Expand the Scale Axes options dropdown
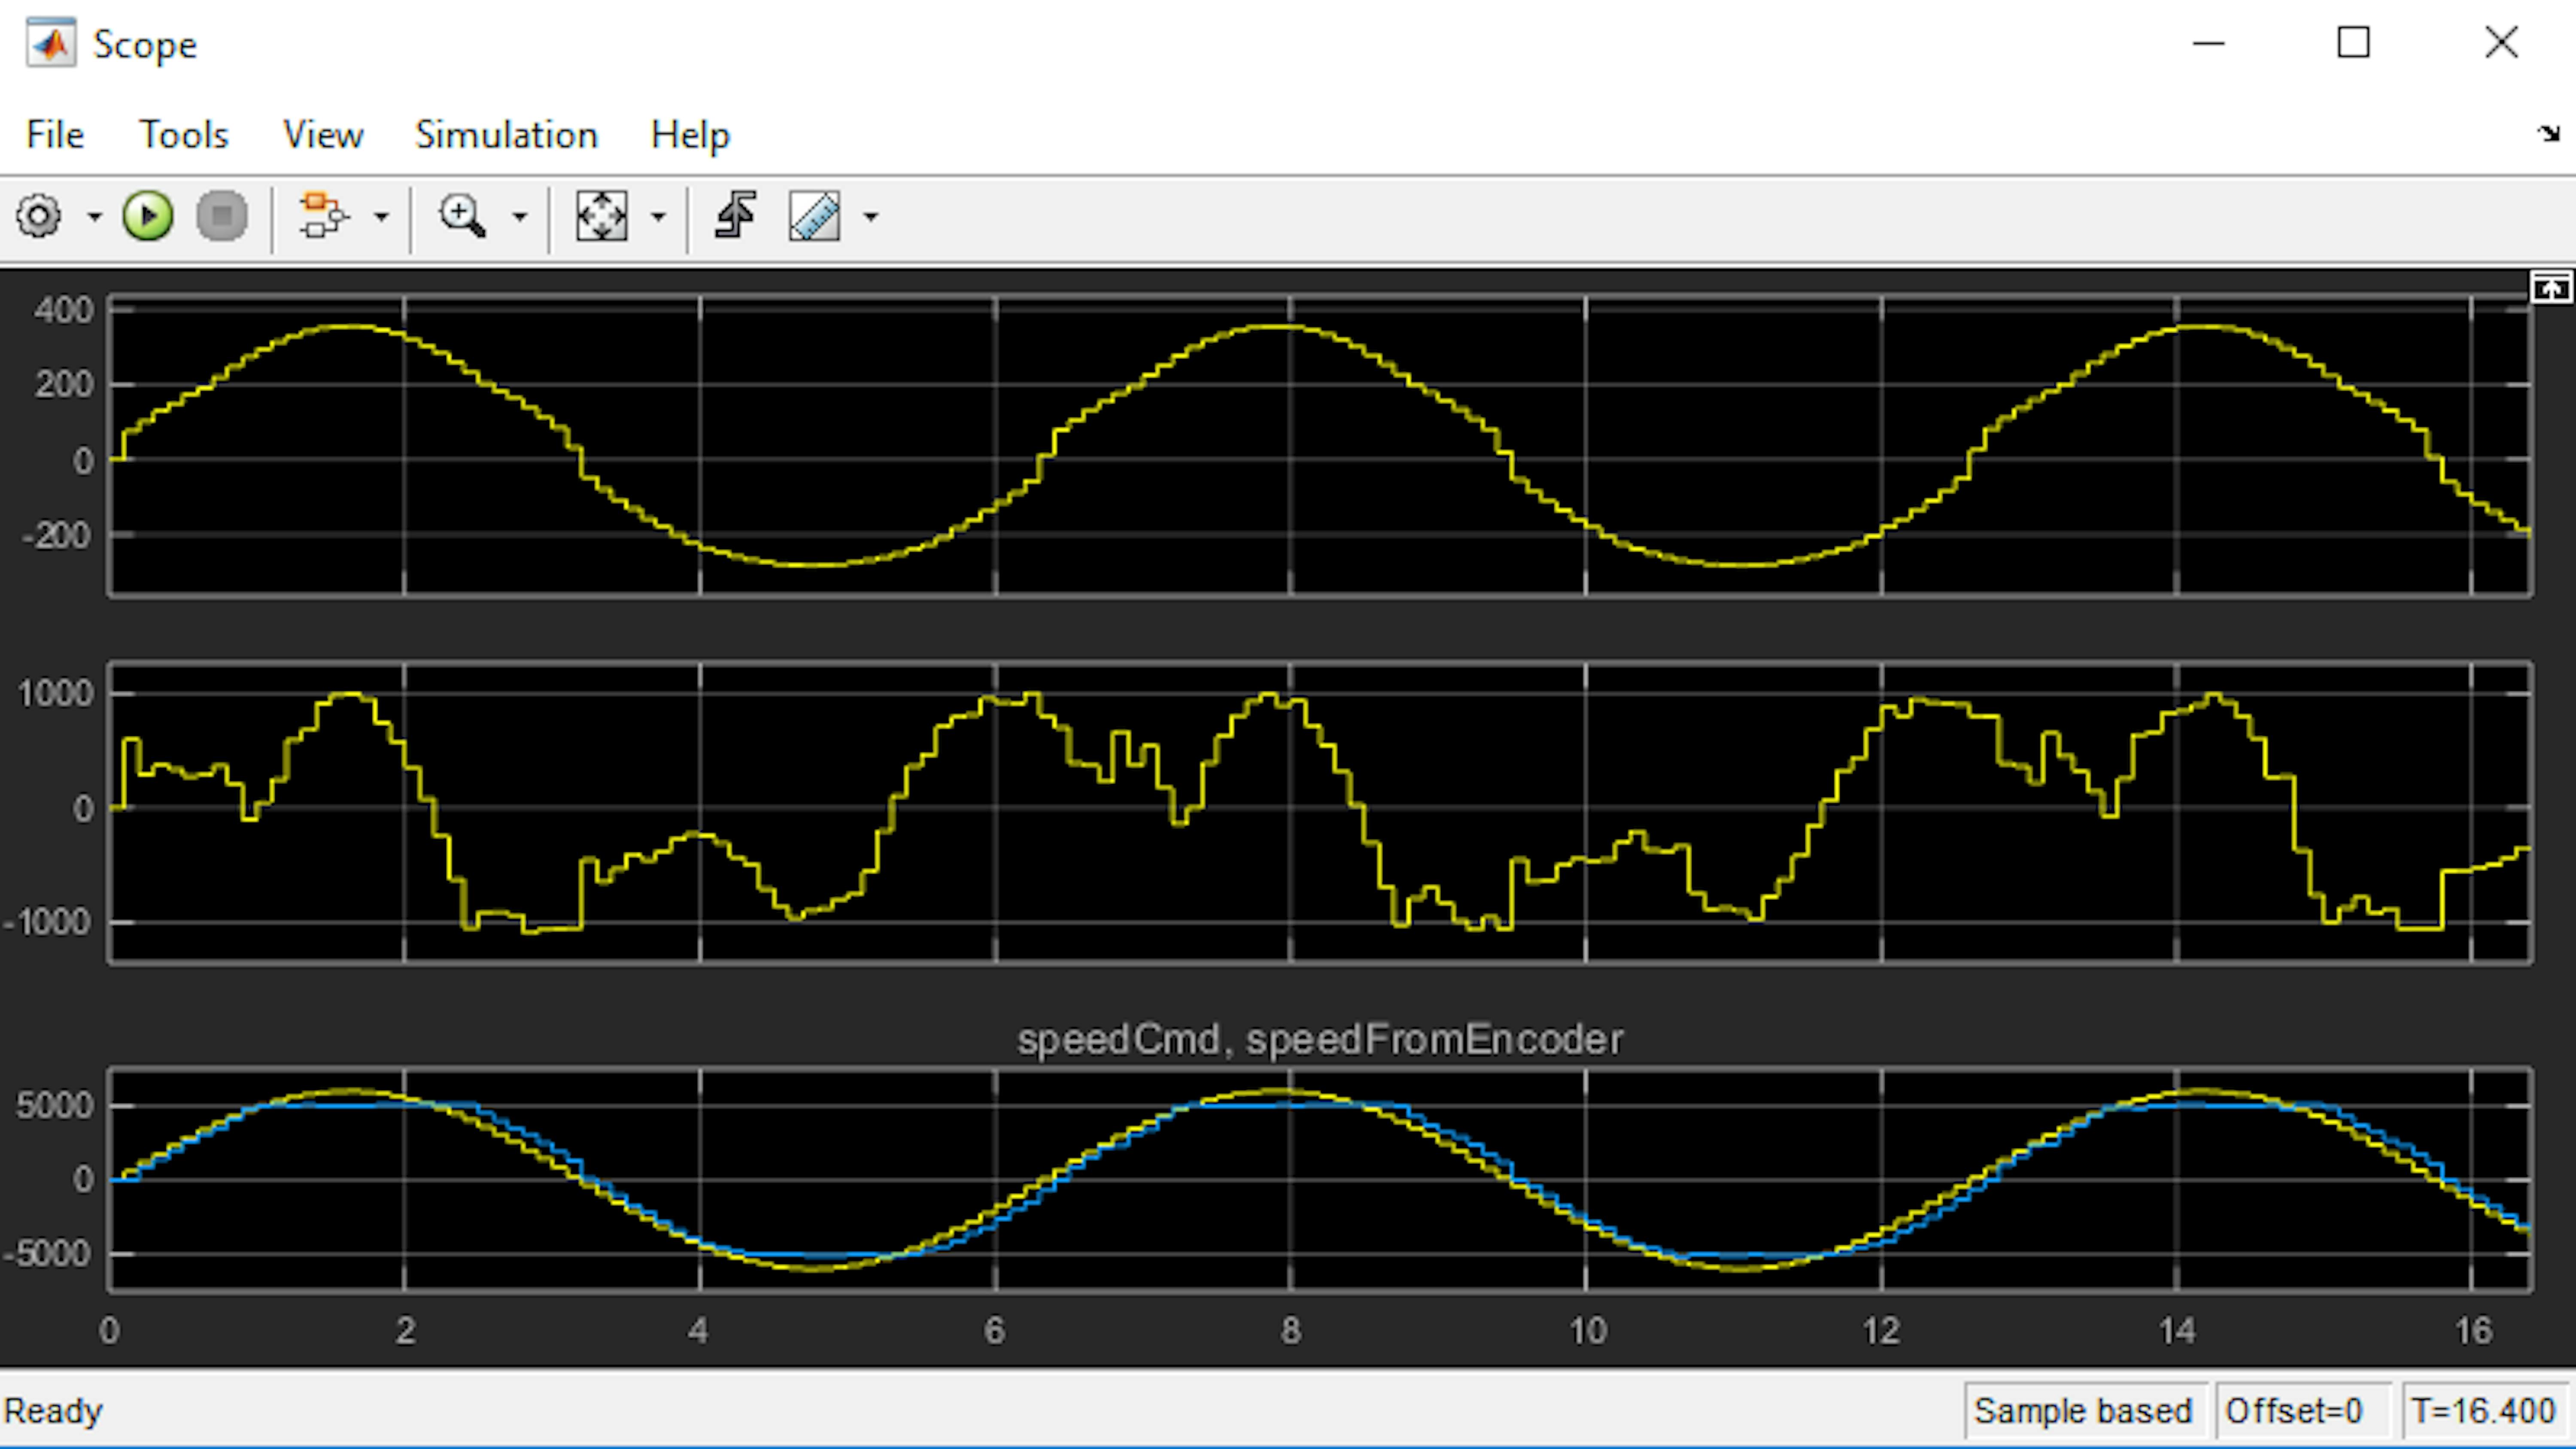This screenshot has width=2576, height=1449. point(658,216)
